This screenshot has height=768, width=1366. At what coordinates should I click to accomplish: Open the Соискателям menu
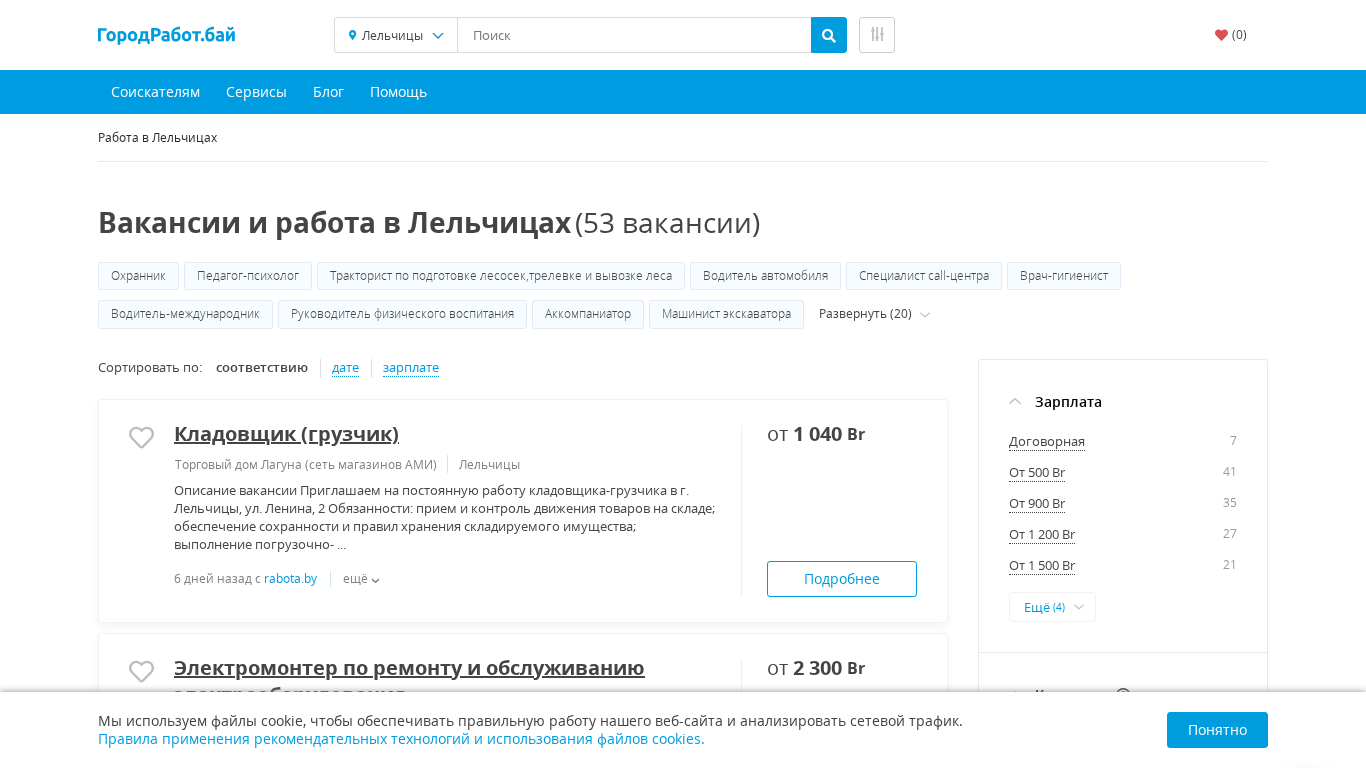pos(155,92)
